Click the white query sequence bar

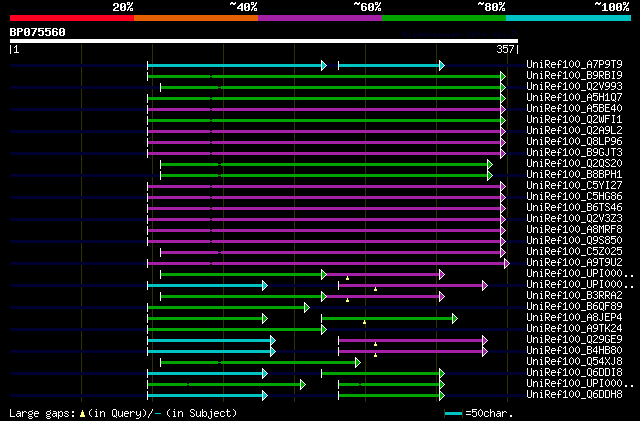coord(264,41)
